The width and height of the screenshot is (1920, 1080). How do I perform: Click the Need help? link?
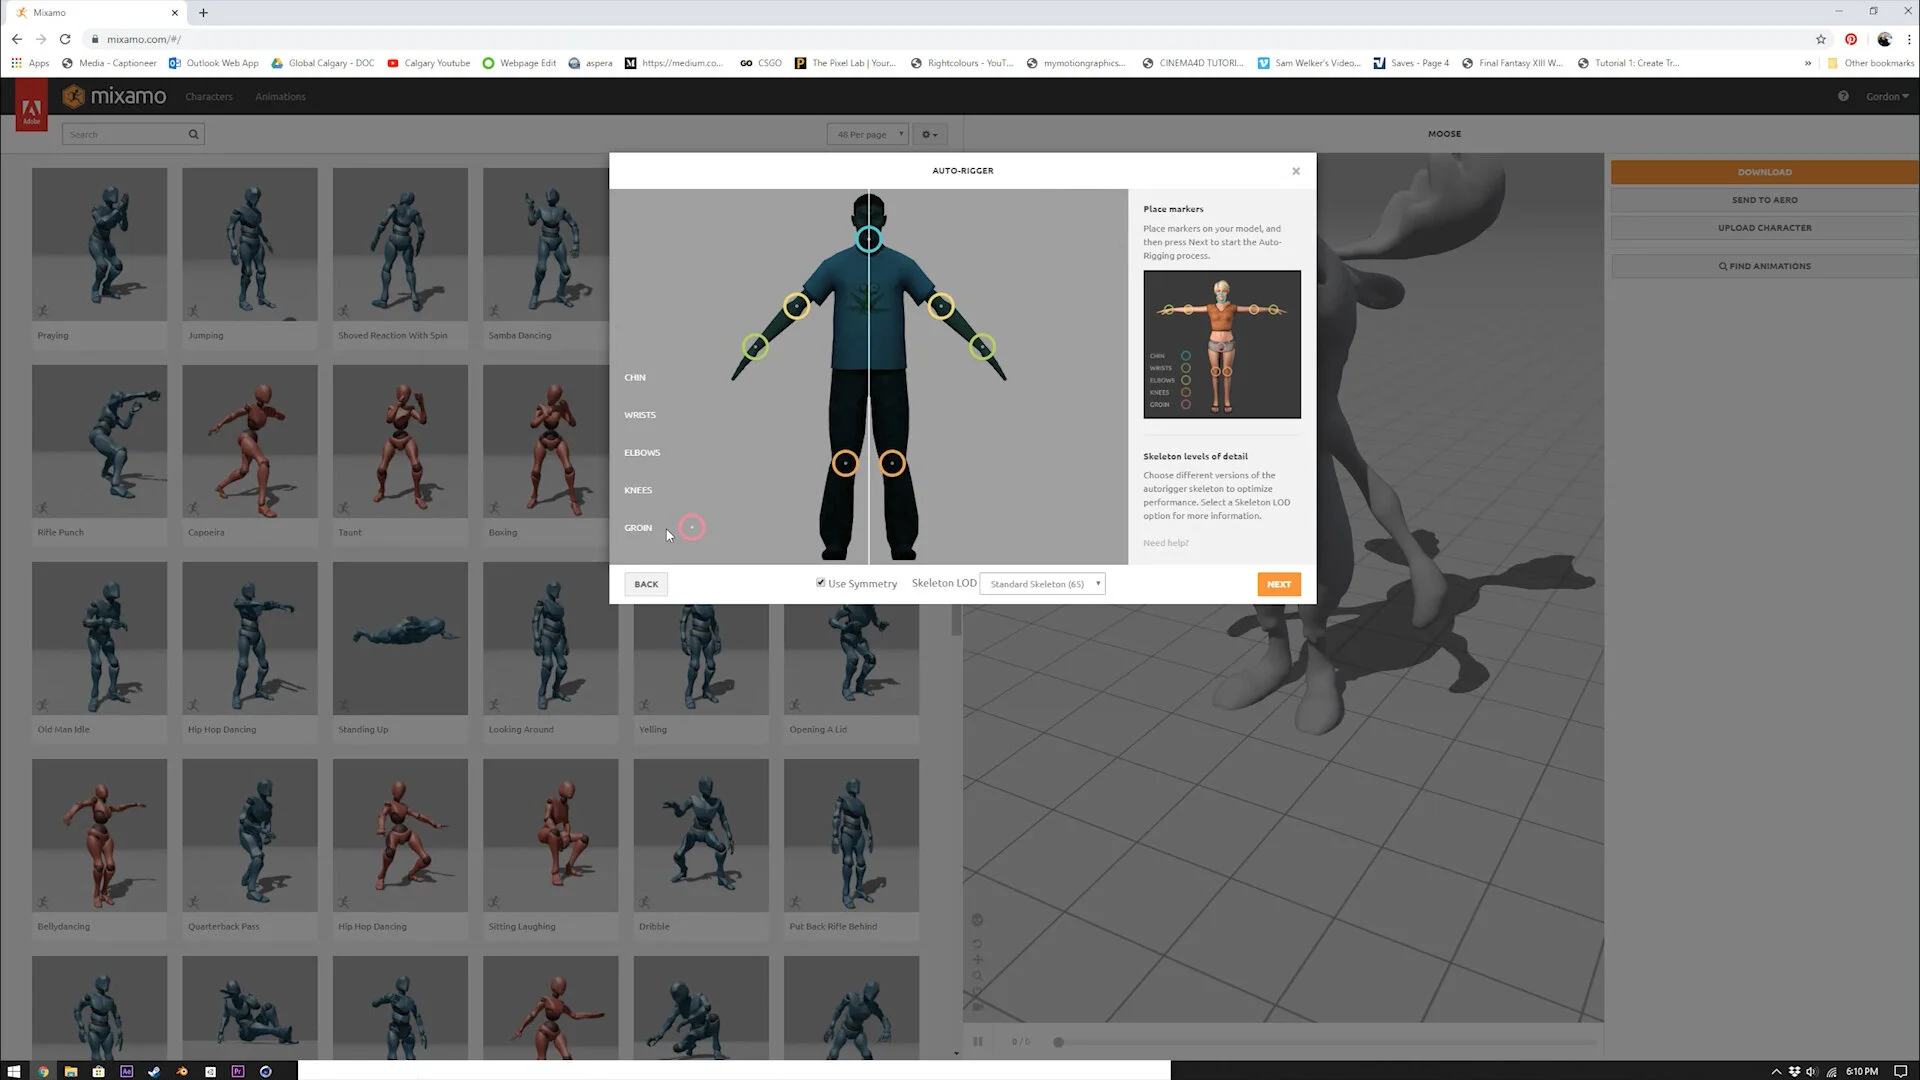click(x=1166, y=543)
